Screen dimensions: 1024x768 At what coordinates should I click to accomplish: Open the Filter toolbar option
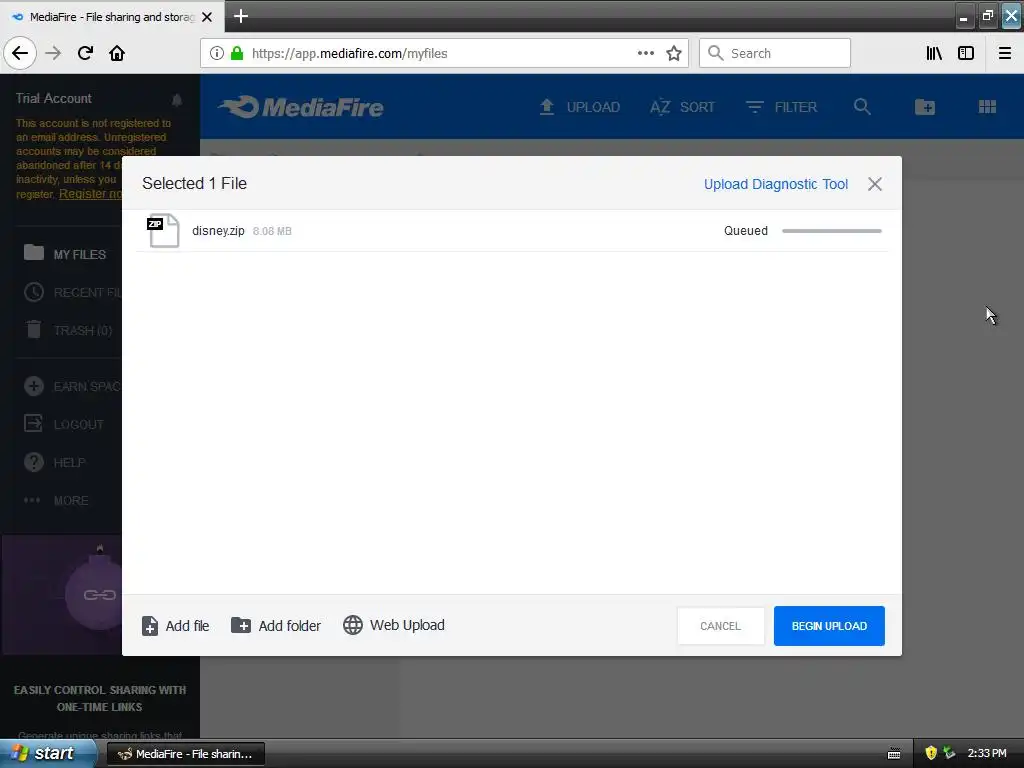pyautogui.click(x=781, y=107)
